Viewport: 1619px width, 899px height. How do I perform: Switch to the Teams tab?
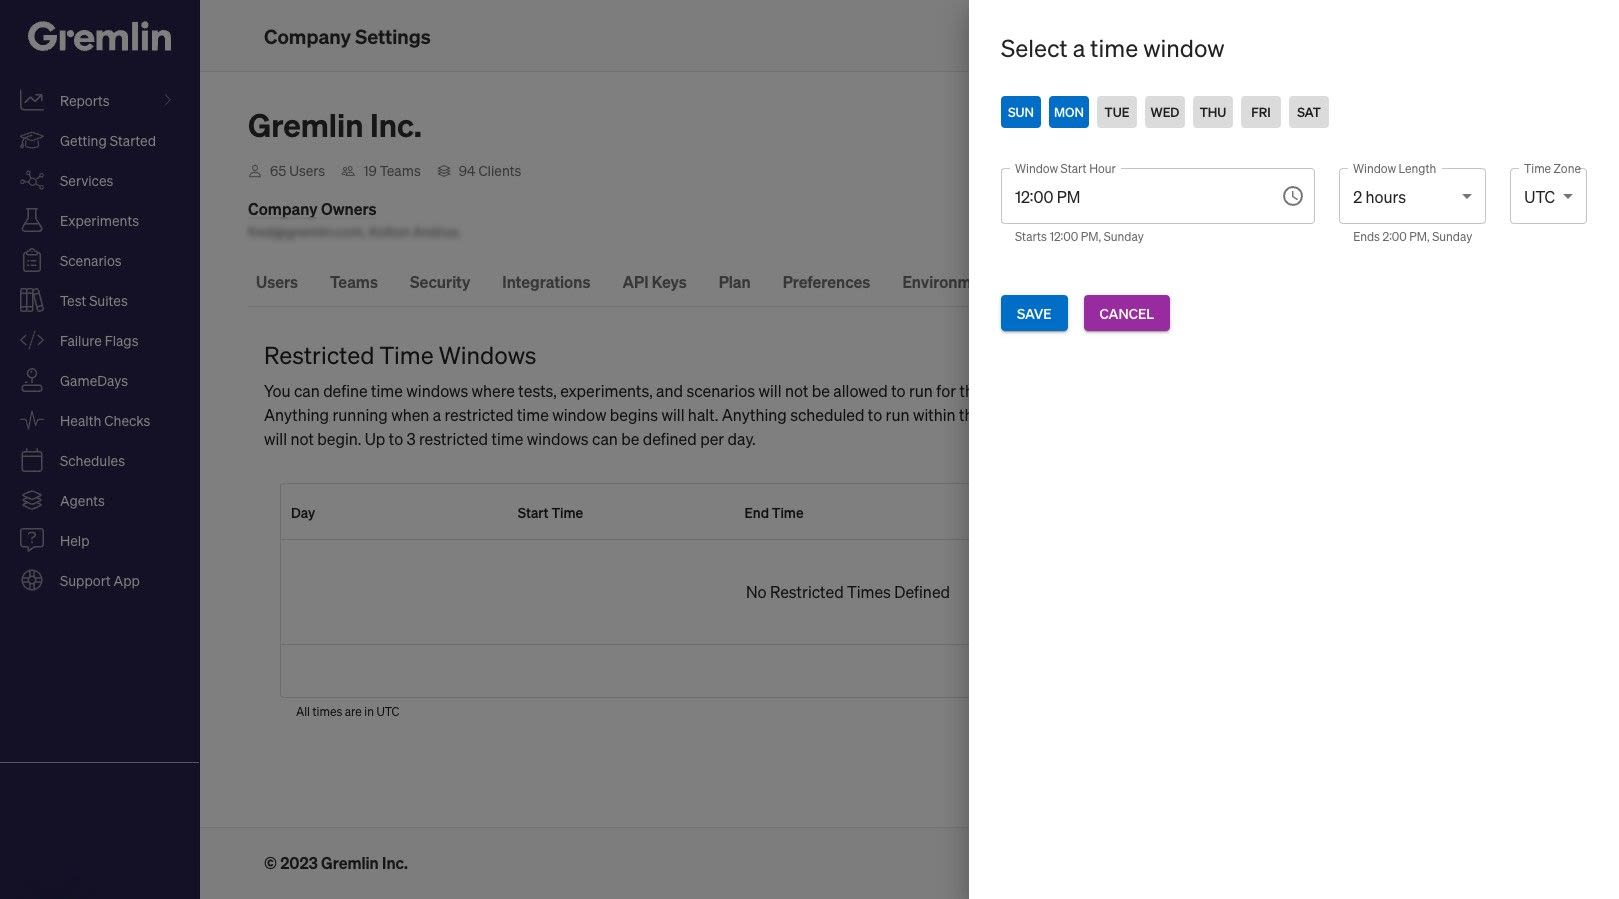[354, 282]
